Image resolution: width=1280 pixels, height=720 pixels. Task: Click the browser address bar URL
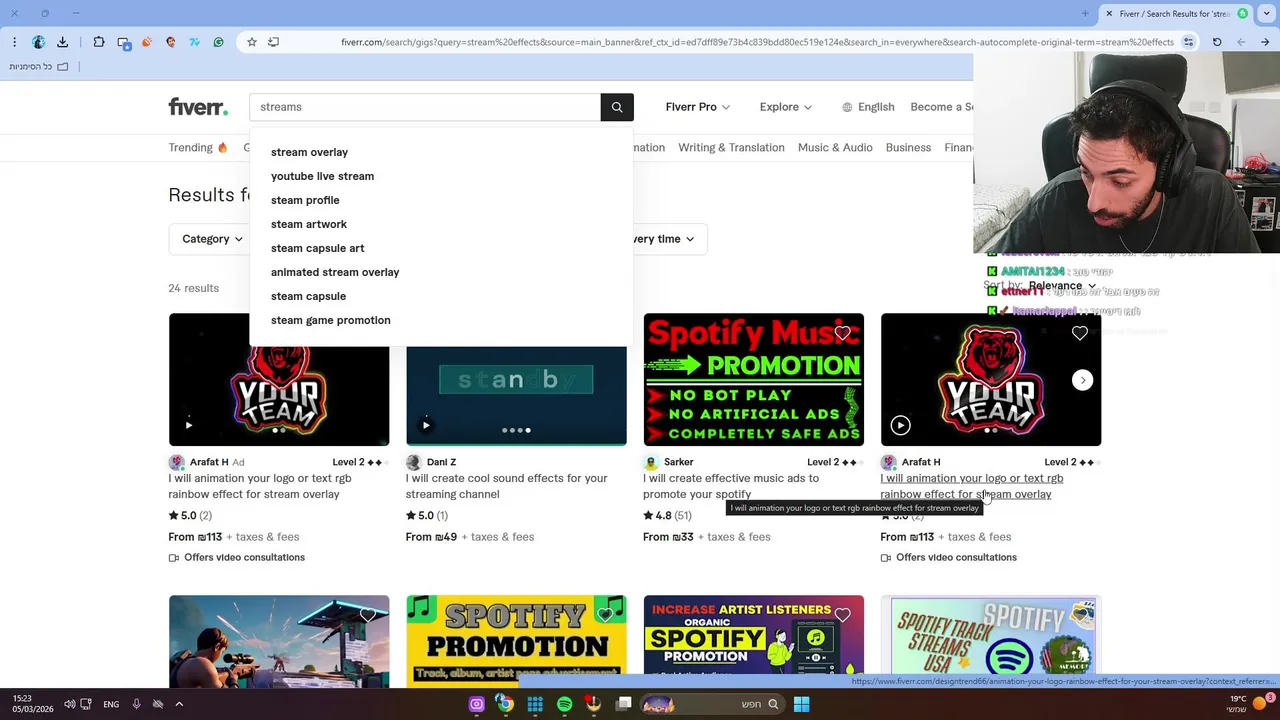click(x=757, y=42)
